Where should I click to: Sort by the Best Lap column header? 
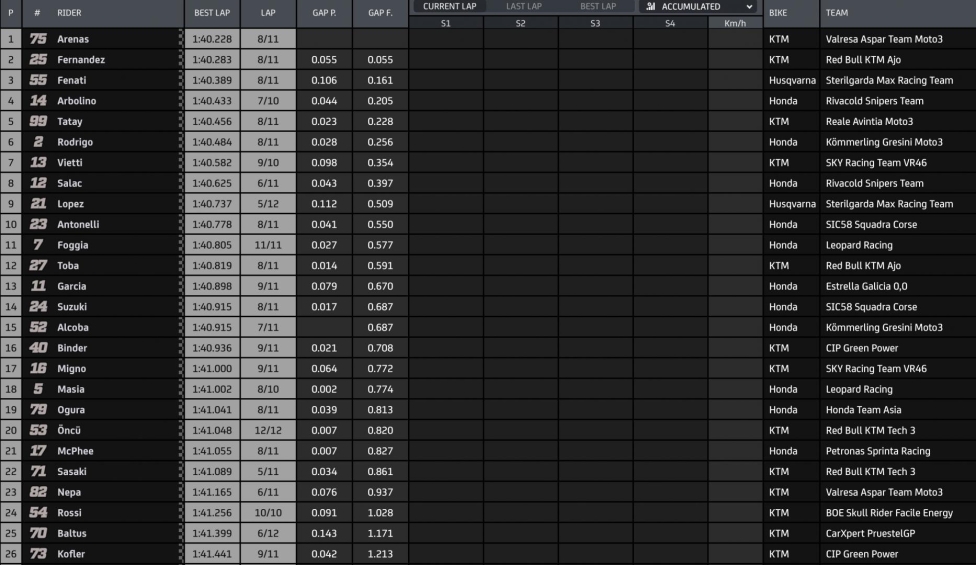click(212, 13)
